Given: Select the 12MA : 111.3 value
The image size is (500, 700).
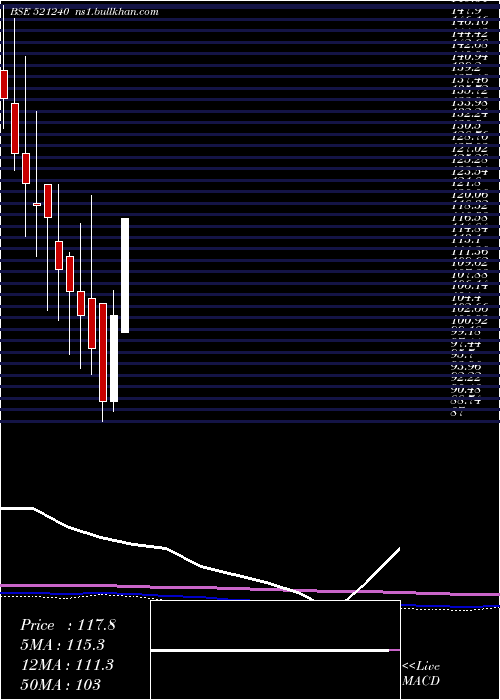Looking at the screenshot, I should click(x=68, y=665).
